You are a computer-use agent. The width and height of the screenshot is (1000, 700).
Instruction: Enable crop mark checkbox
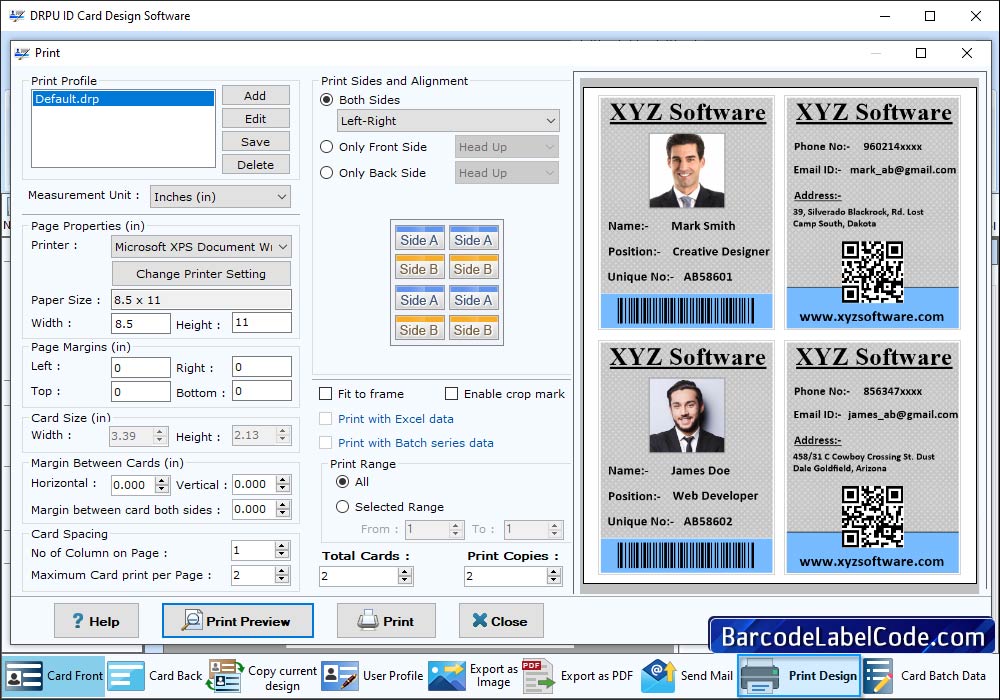(x=452, y=394)
